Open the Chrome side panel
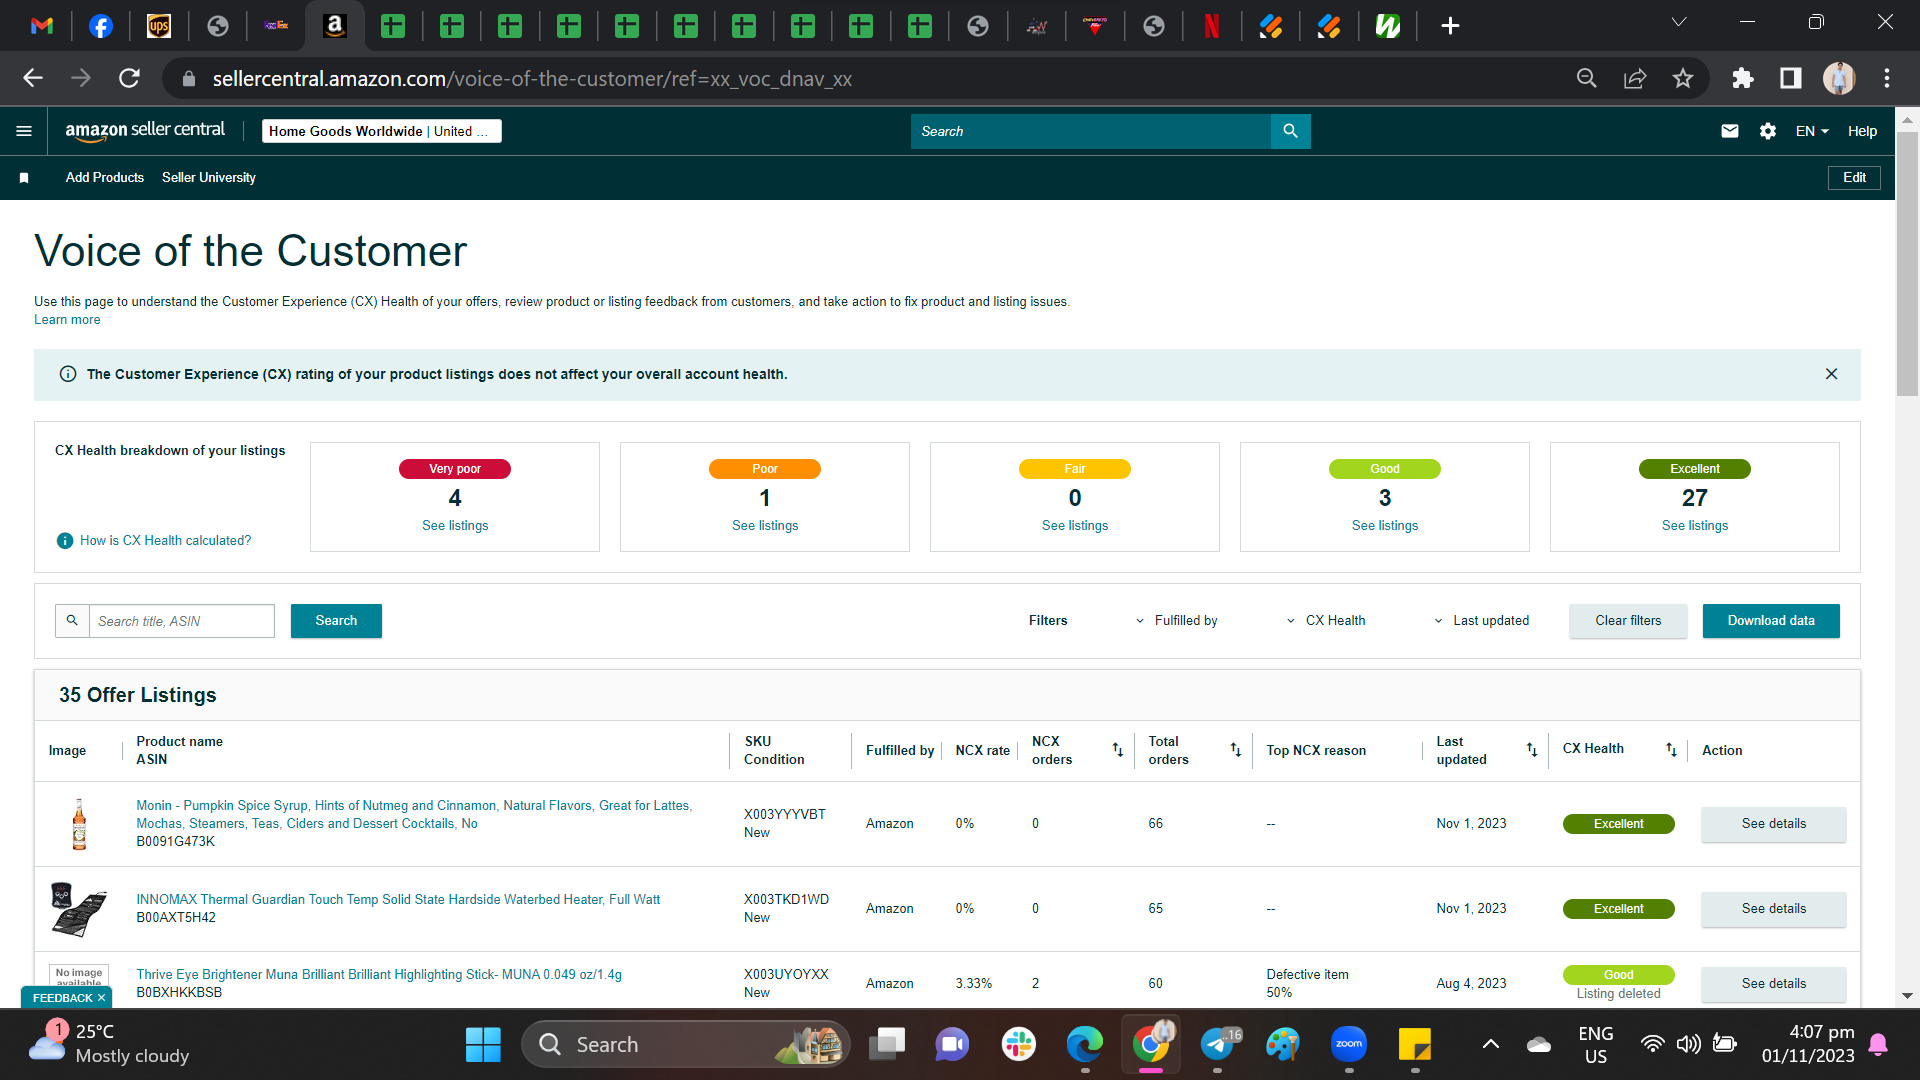This screenshot has width=1920, height=1080. tap(1791, 78)
